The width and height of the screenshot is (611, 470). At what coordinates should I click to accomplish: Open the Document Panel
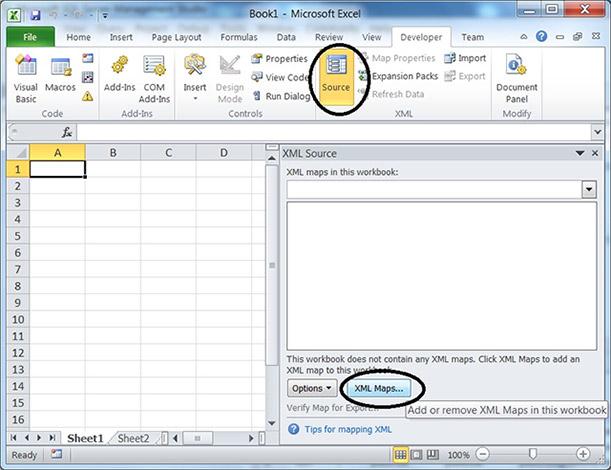tap(517, 77)
